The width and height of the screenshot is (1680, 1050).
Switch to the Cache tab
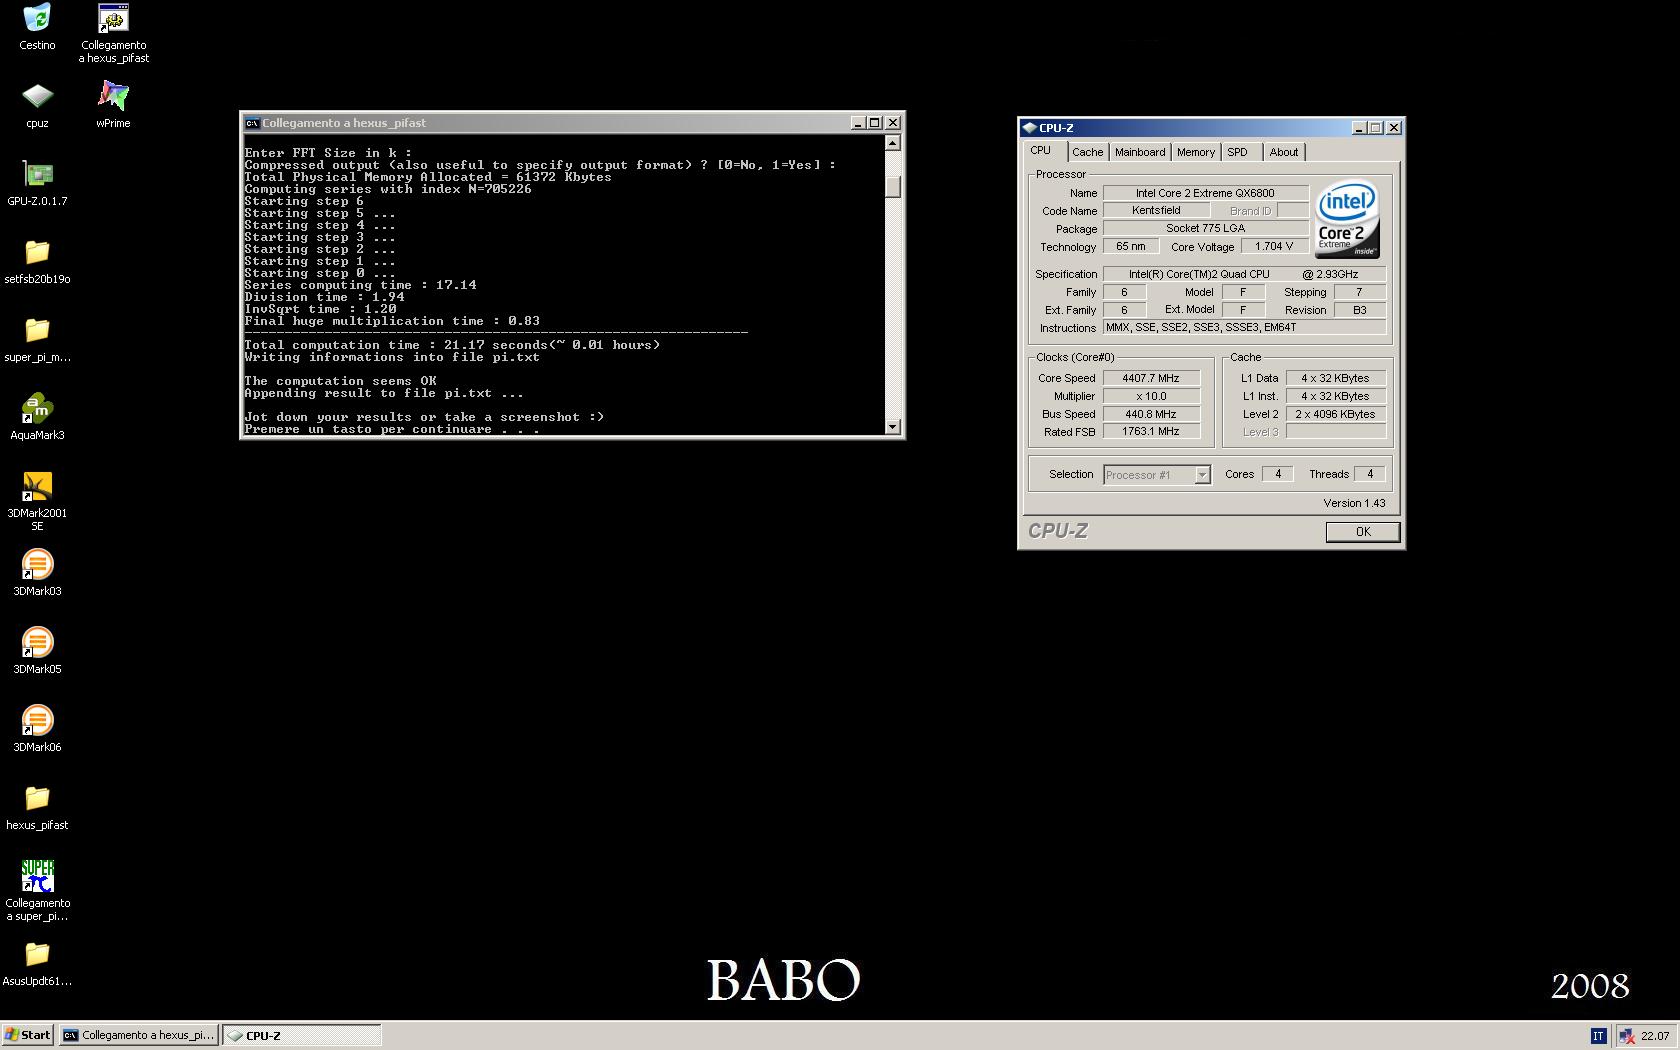click(1088, 152)
